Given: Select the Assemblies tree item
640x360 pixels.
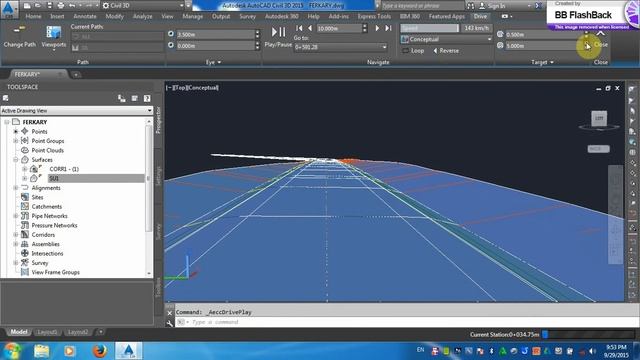Looking at the screenshot, I should [x=45, y=244].
